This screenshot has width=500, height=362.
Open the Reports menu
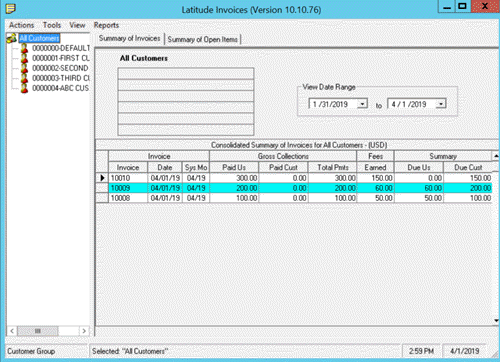pyautogui.click(x=106, y=25)
